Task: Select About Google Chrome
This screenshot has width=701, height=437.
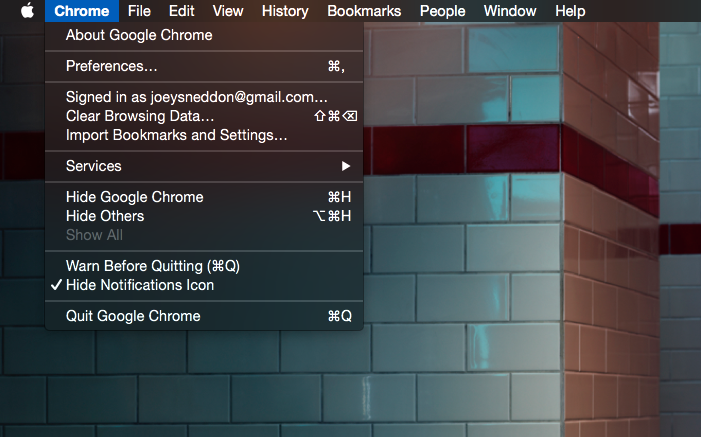Action: point(139,35)
